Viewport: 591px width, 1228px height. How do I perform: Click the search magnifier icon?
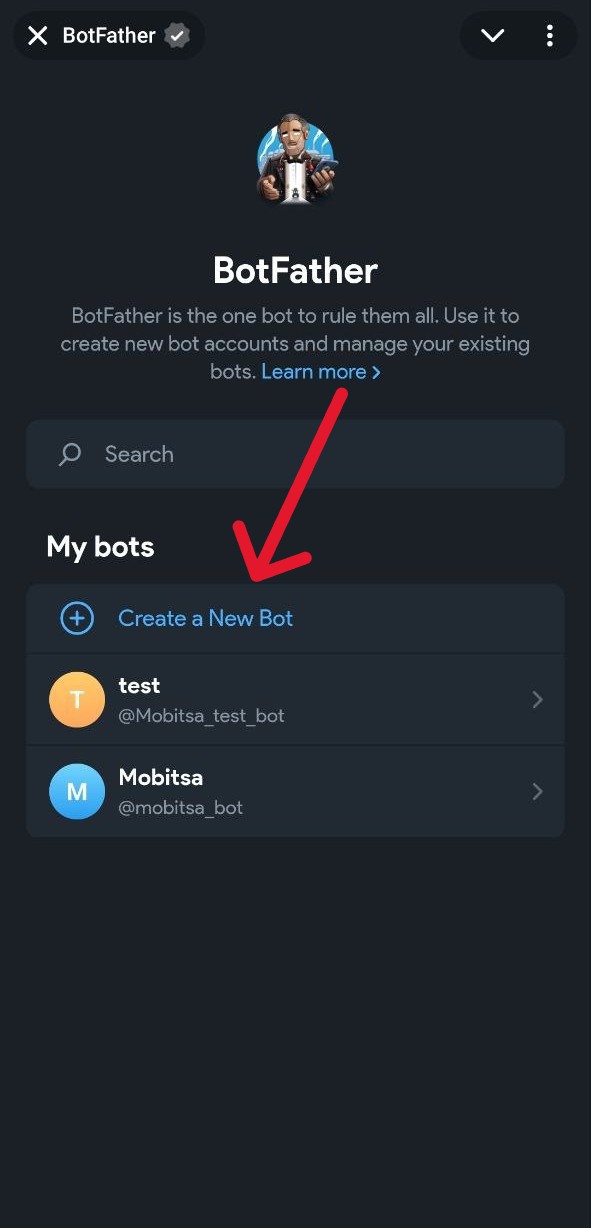(69, 454)
